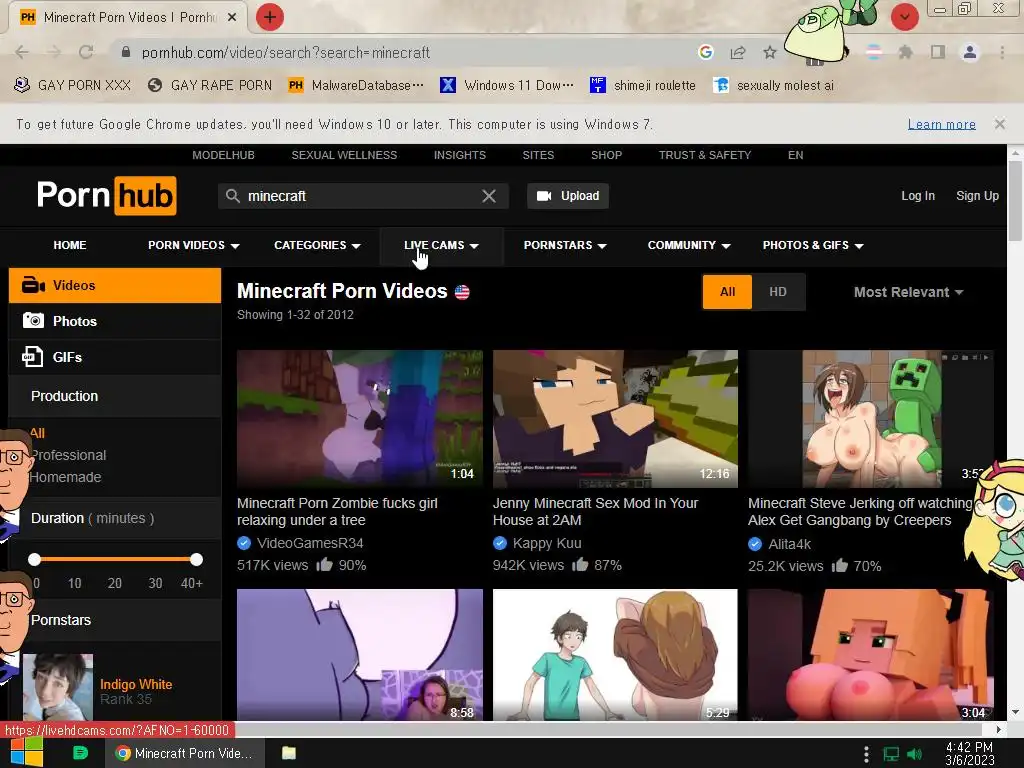Click the Google icon in the address bar
The width and height of the screenshot is (1024, 768).
pyautogui.click(x=705, y=52)
